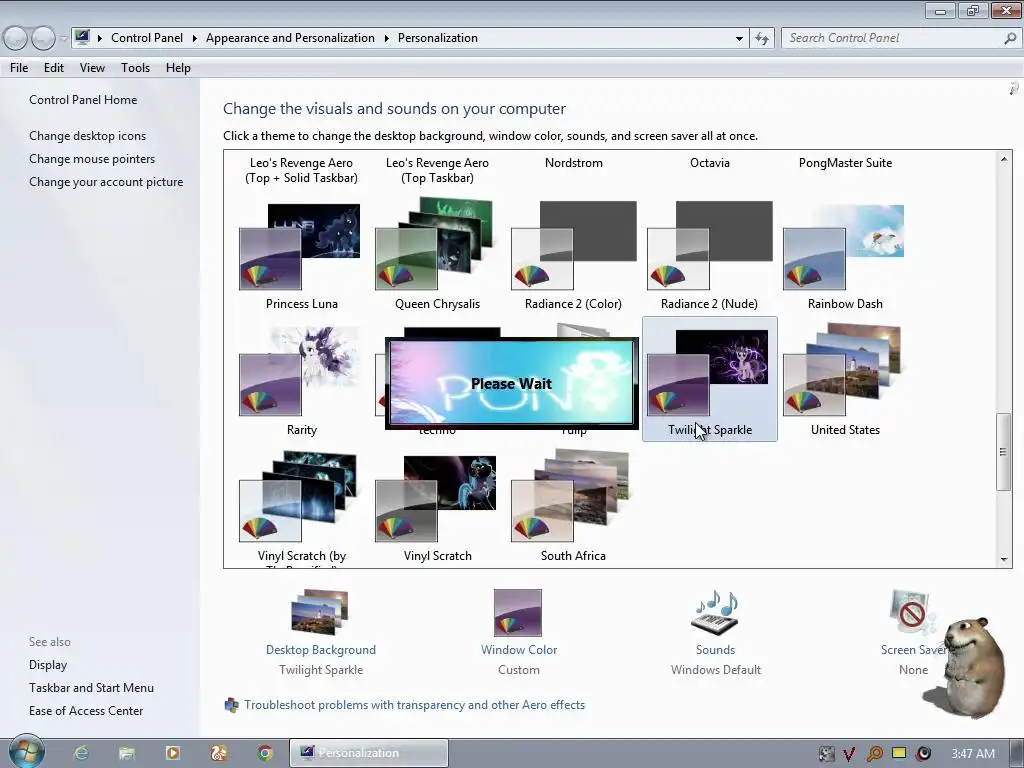Click the Window Color label link

(x=519, y=650)
